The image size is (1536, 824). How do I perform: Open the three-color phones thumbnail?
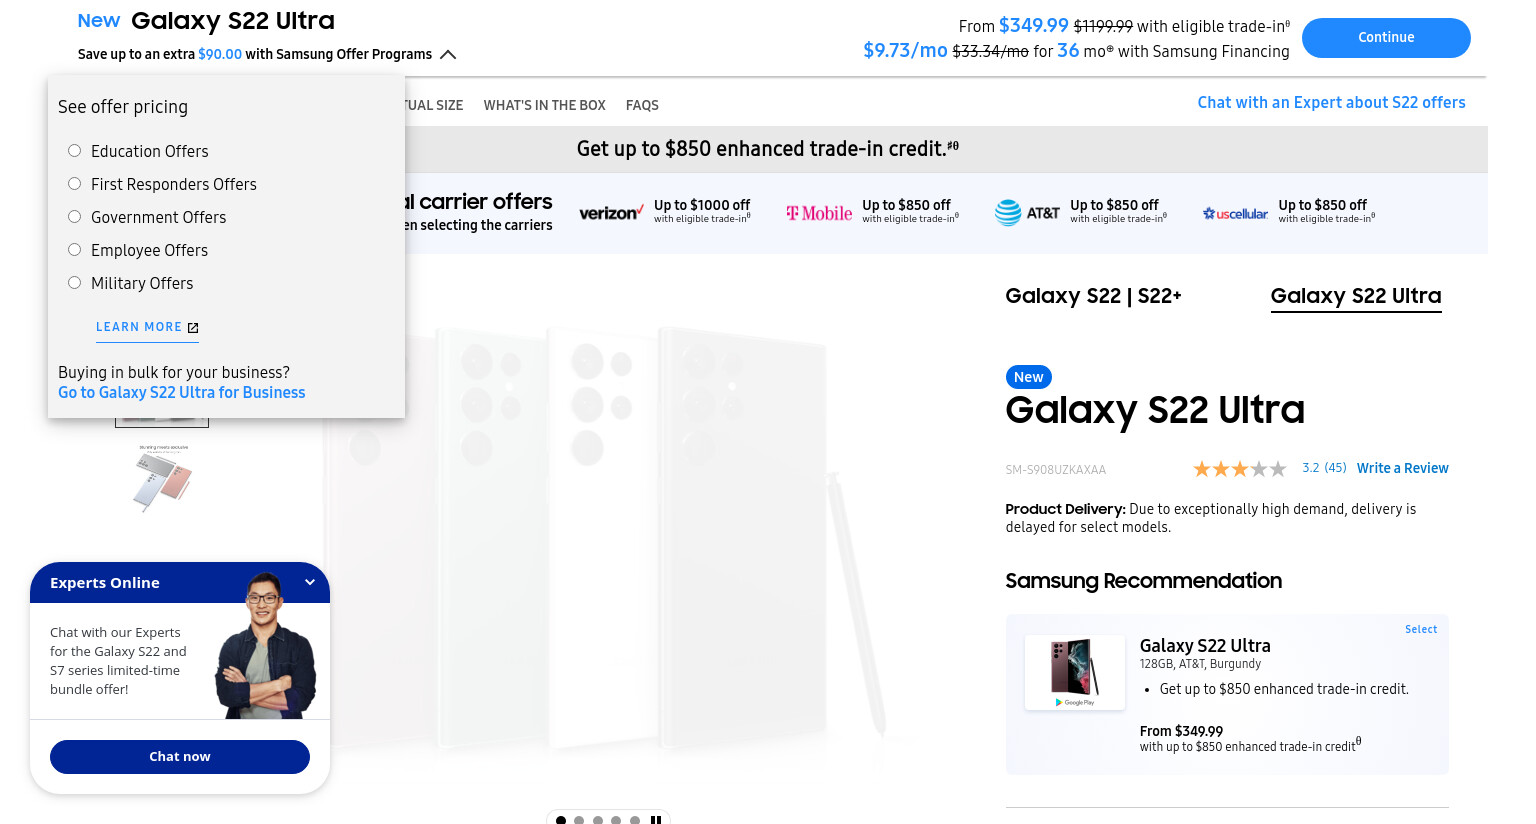pyautogui.click(x=162, y=478)
